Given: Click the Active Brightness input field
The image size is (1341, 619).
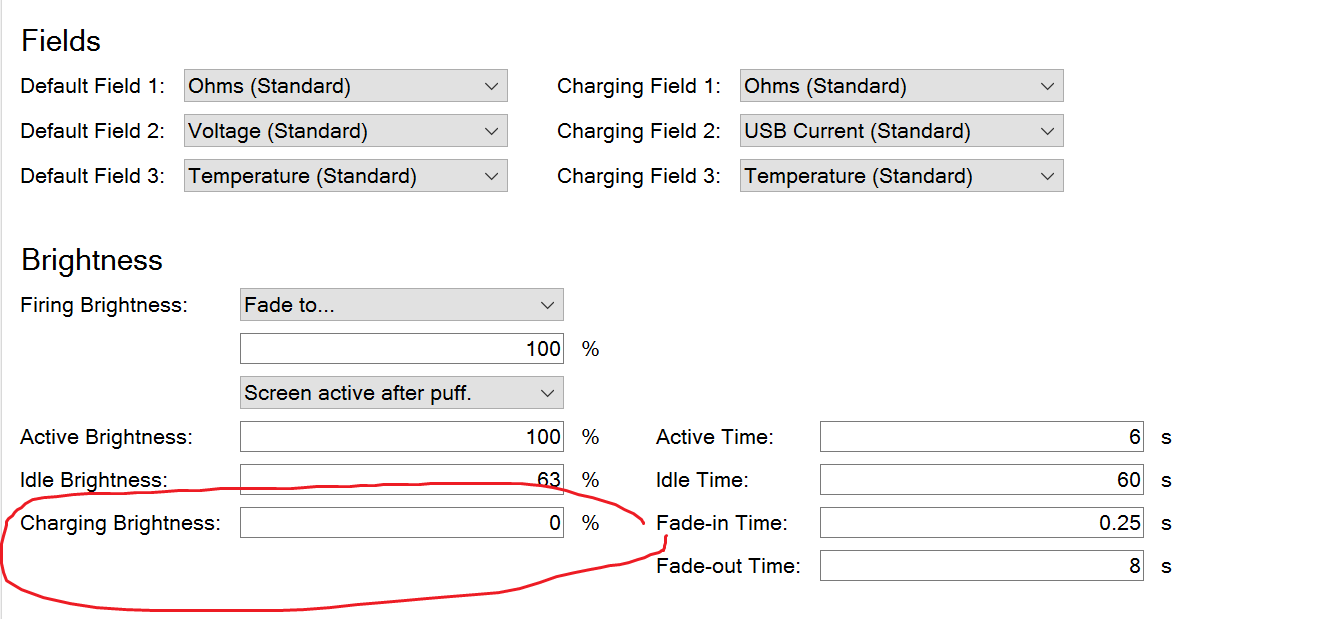Looking at the screenshot, I should pyautogui.click(x=401, y=437).
